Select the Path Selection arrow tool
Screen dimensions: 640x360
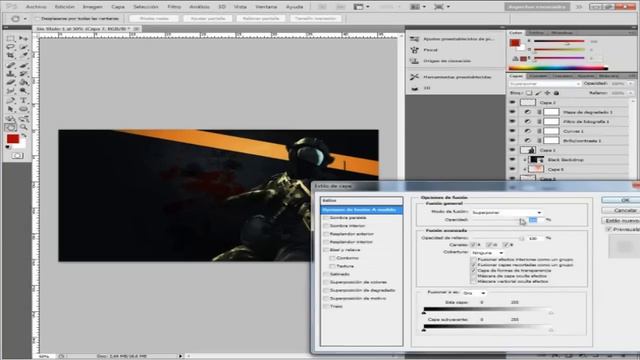click(x=11, y=109)
